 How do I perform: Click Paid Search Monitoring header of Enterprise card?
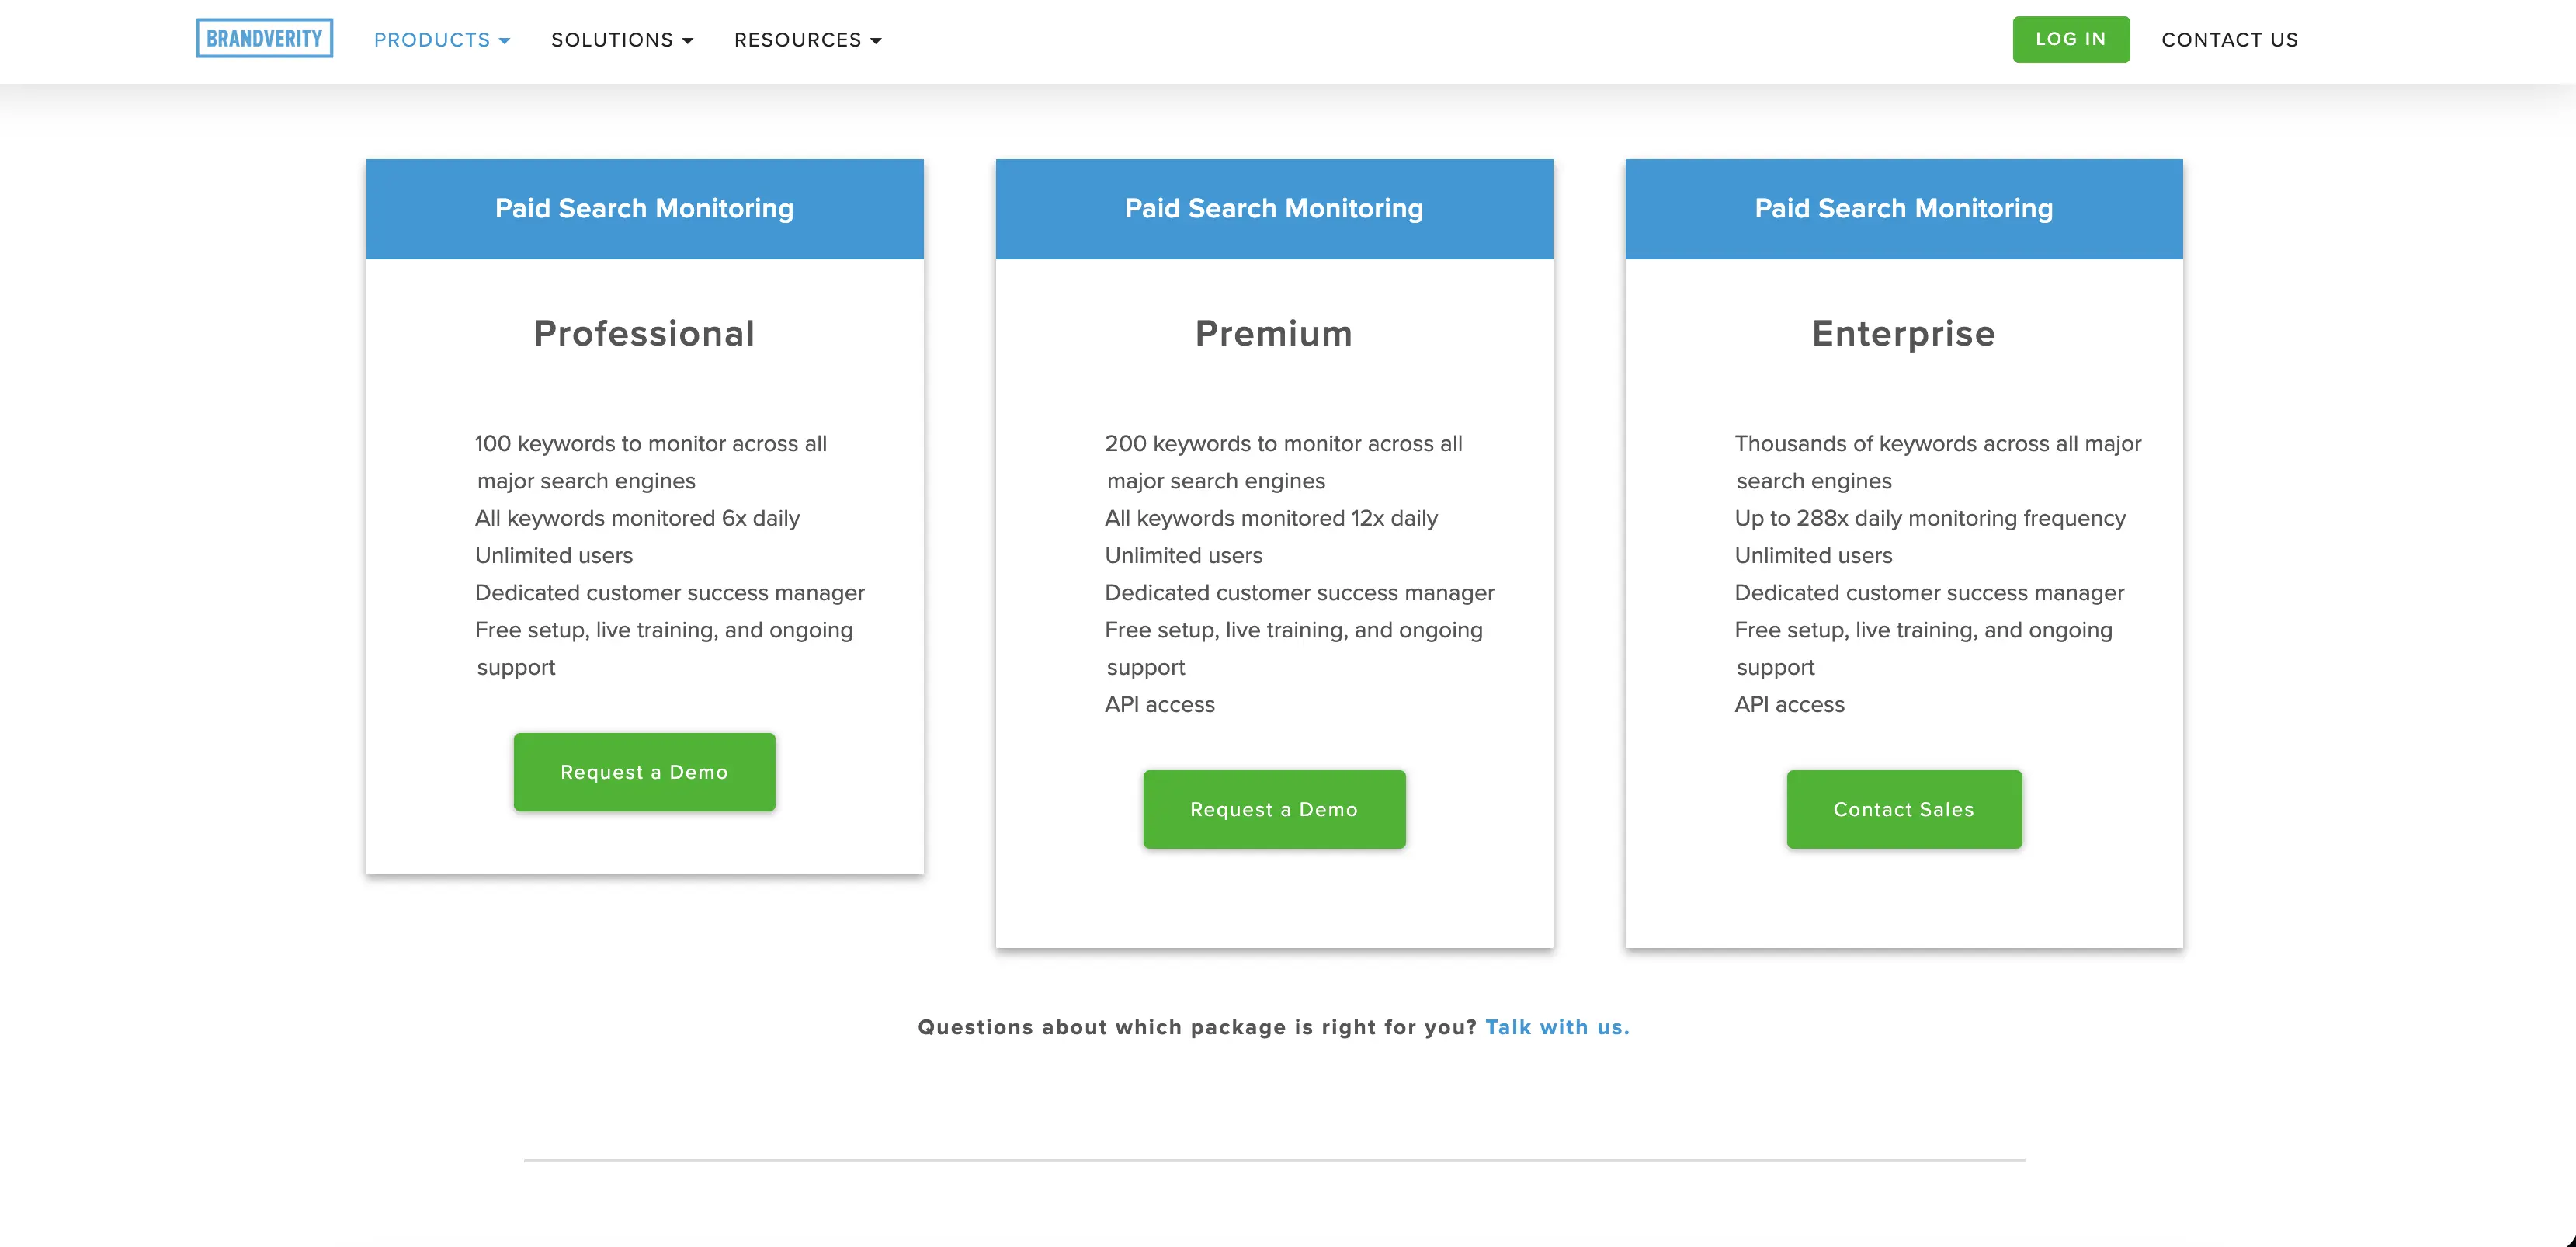1904,208
